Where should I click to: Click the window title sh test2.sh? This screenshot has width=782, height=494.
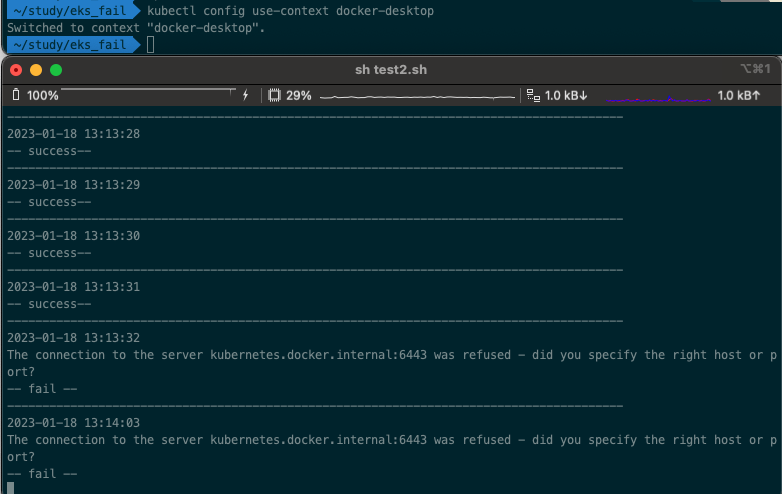click(391, 70)
